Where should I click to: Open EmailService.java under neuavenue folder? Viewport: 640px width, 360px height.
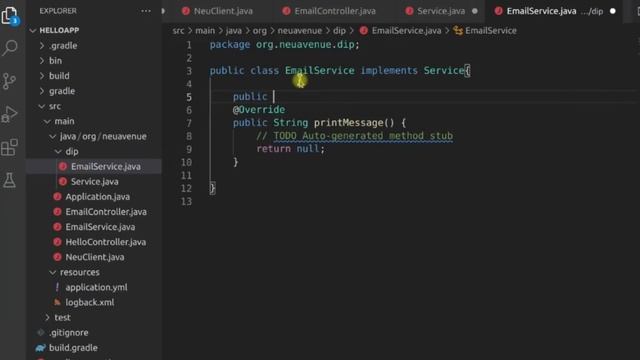[x=100, y=227]
